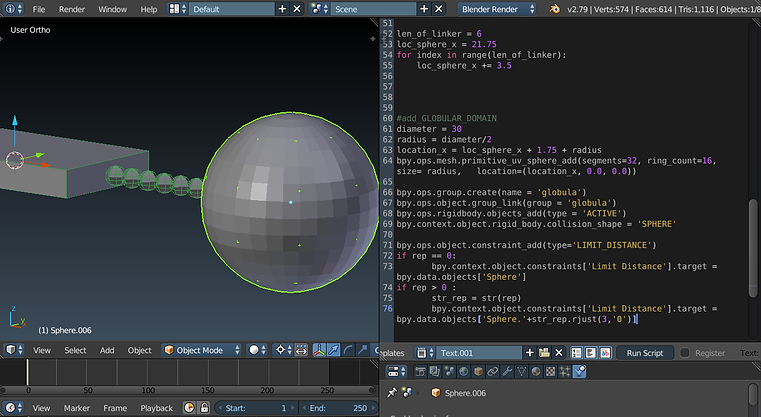Open the File menu

click(39, 9)
